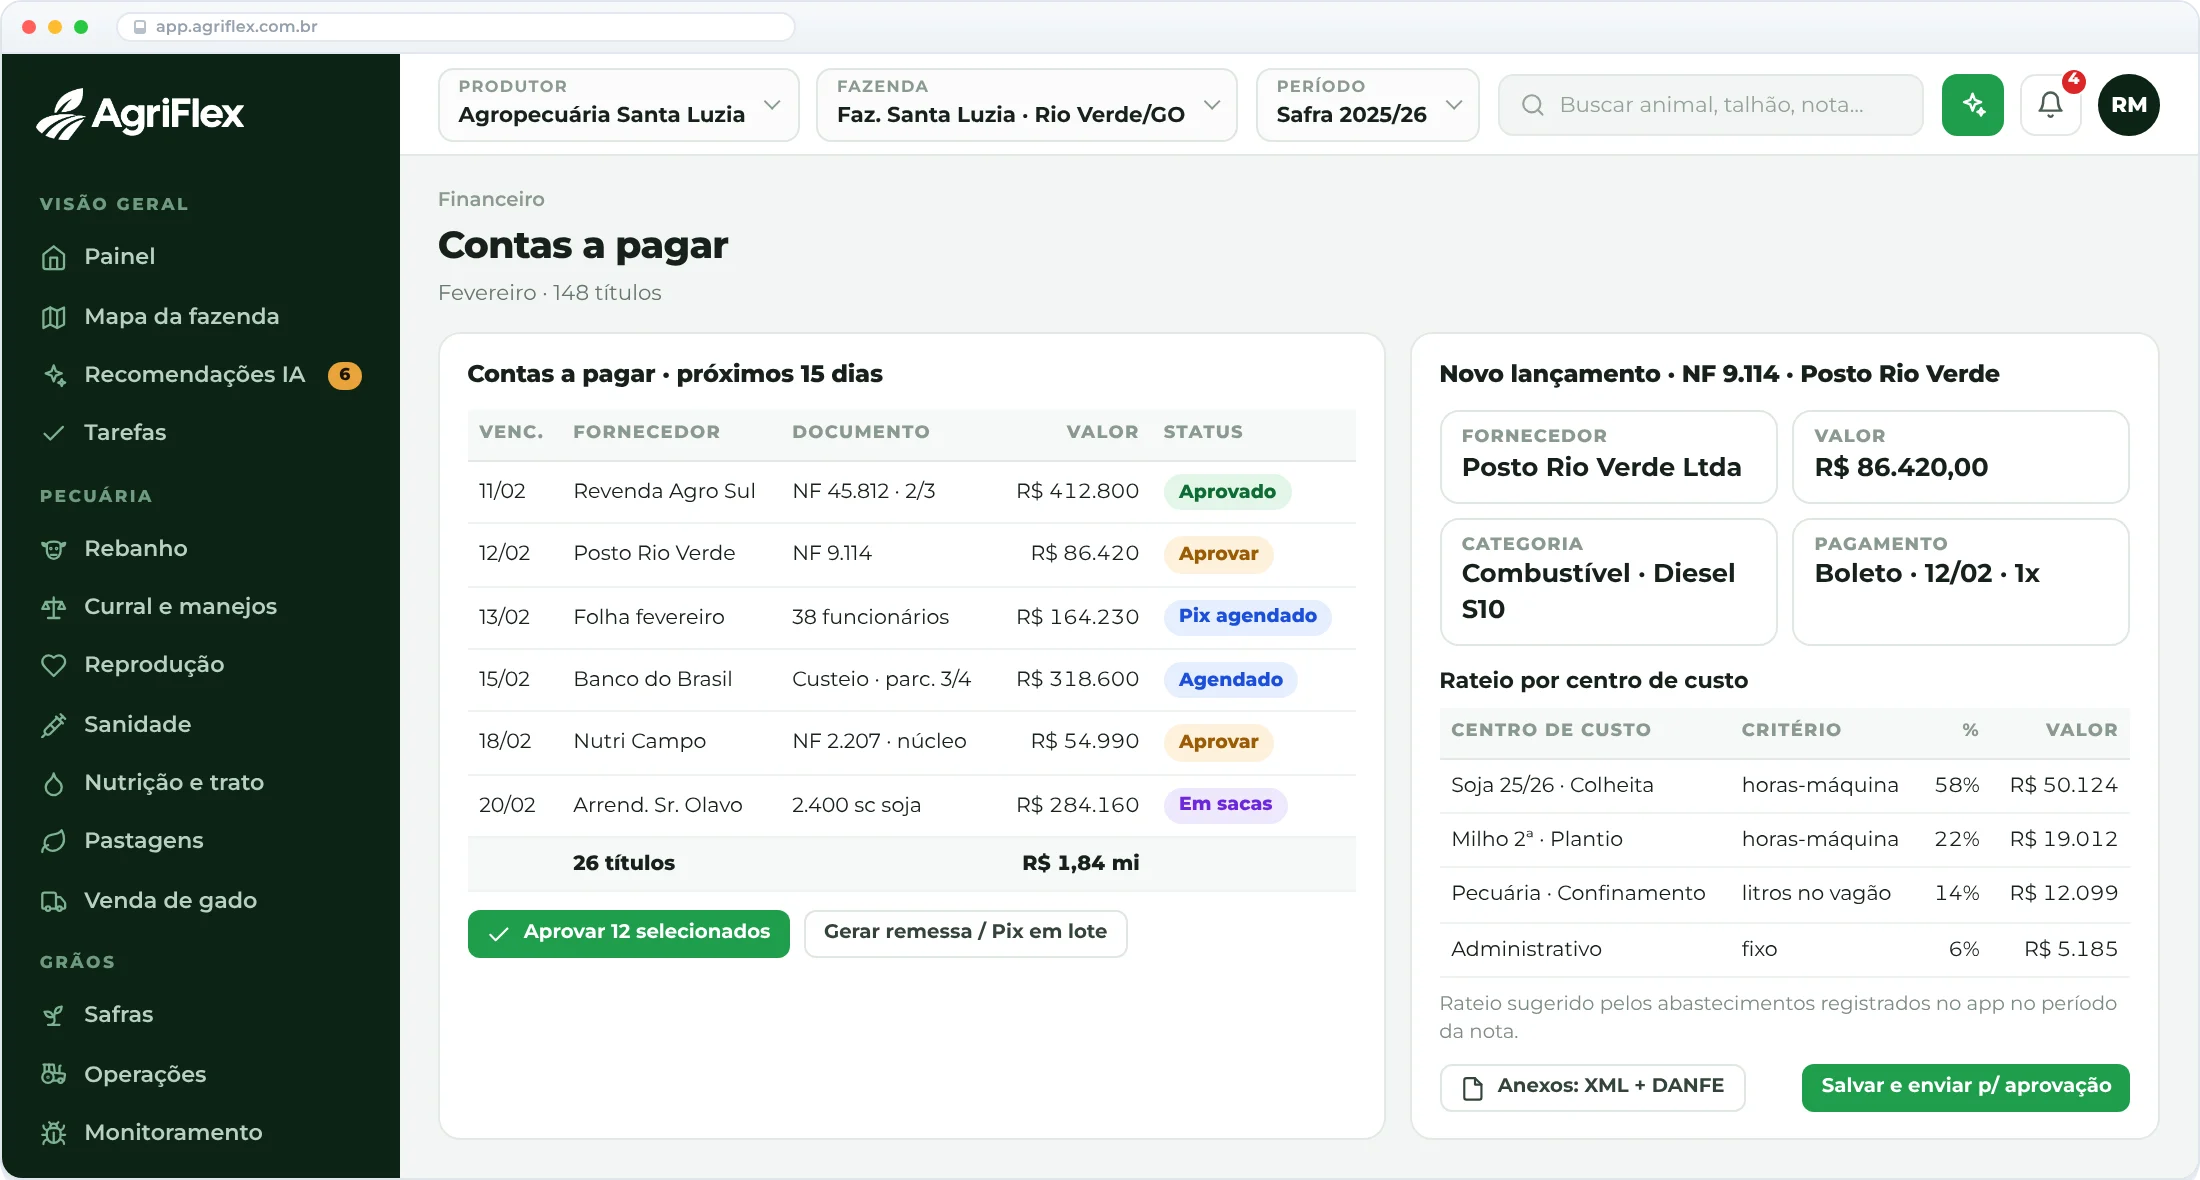The width and height of the screenshot is (2200, 1180).
Task: Click the Financeiro breadcrumb
Action: point(491,199)
